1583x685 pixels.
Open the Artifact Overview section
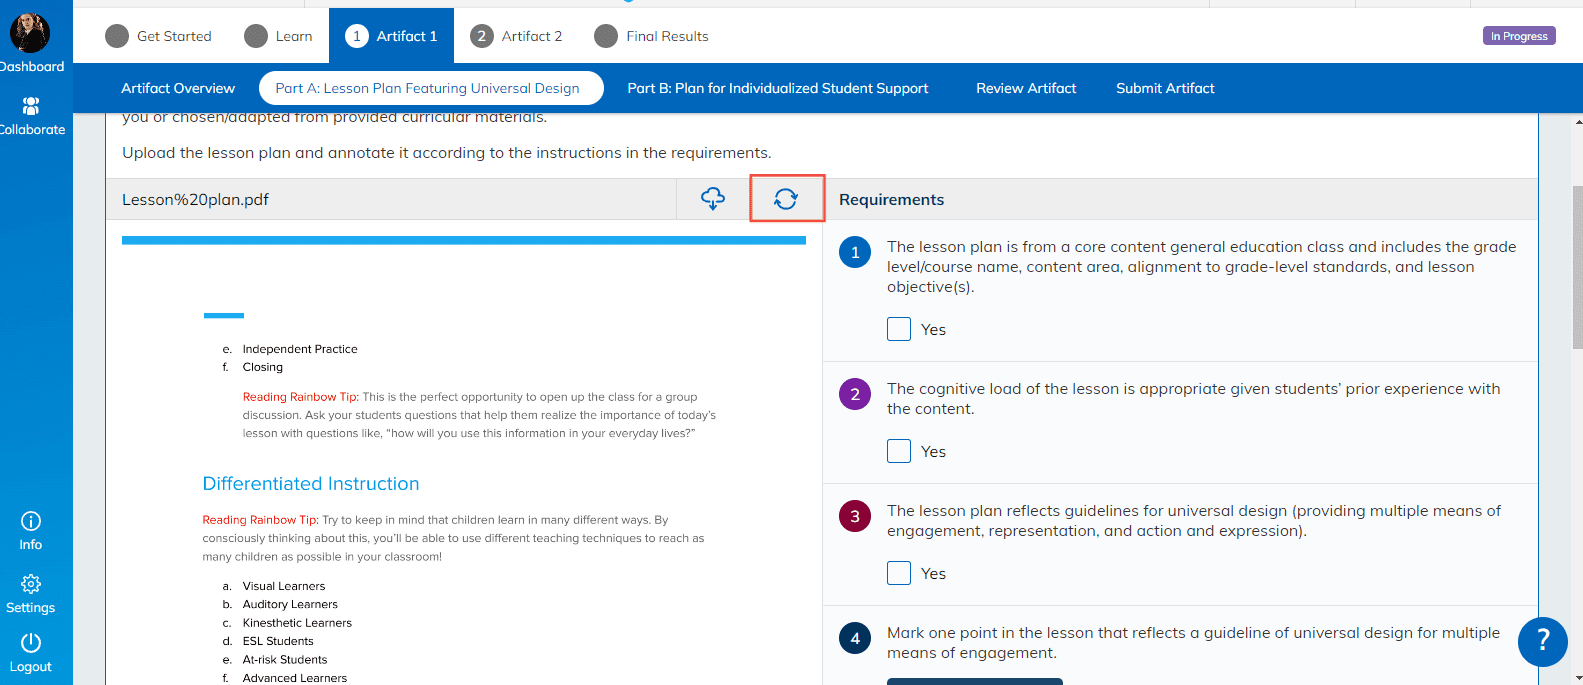(178, 88)
